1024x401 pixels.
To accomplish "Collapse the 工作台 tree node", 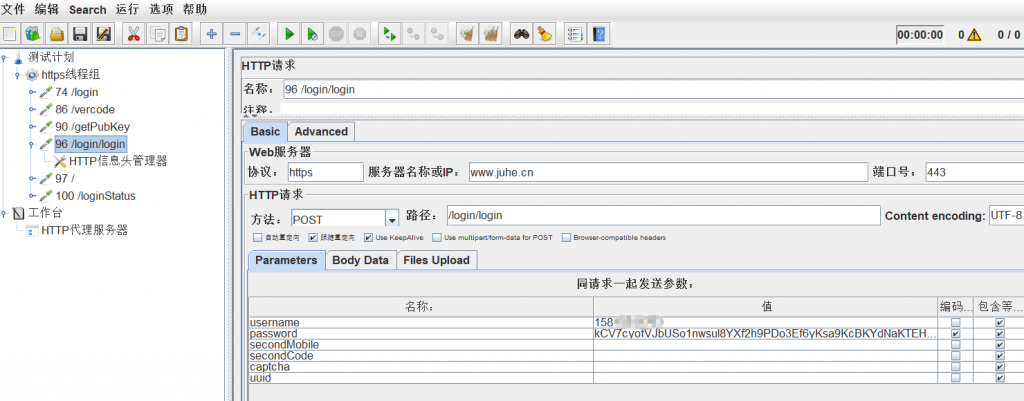I will 3,212.
